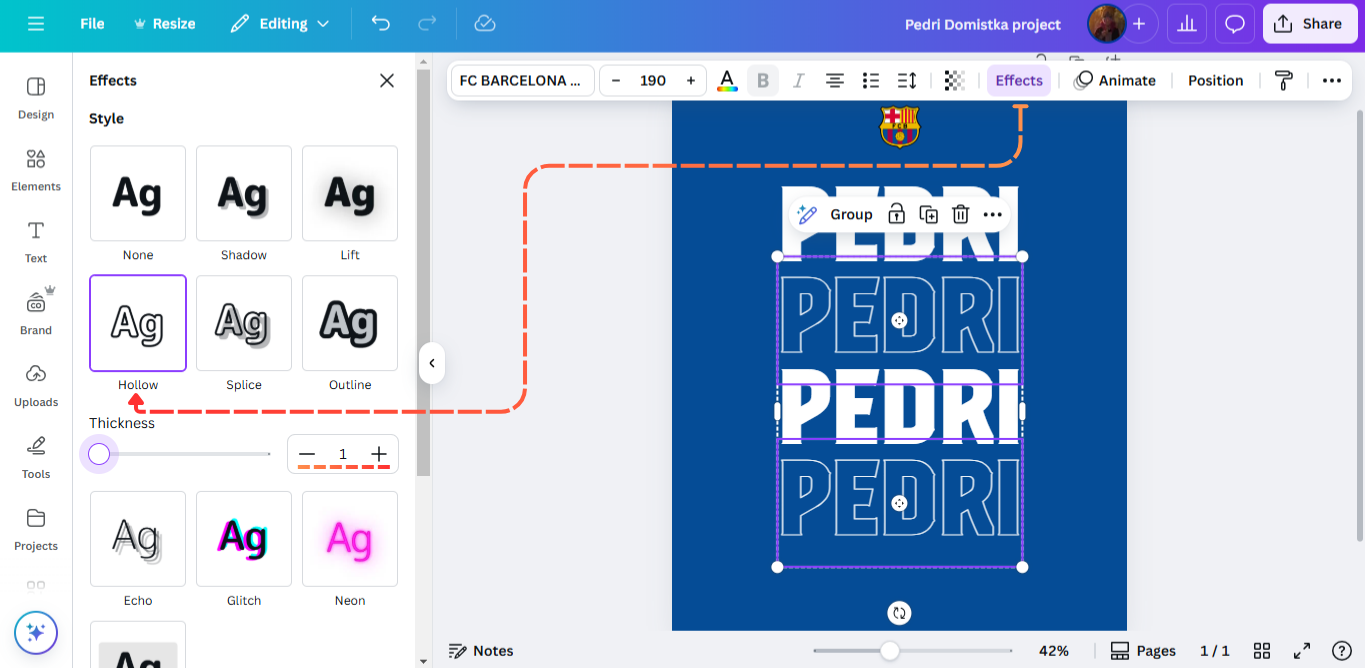
Task: Open the toolbar more options ellipsis
Action: (x=1331, y=81)
